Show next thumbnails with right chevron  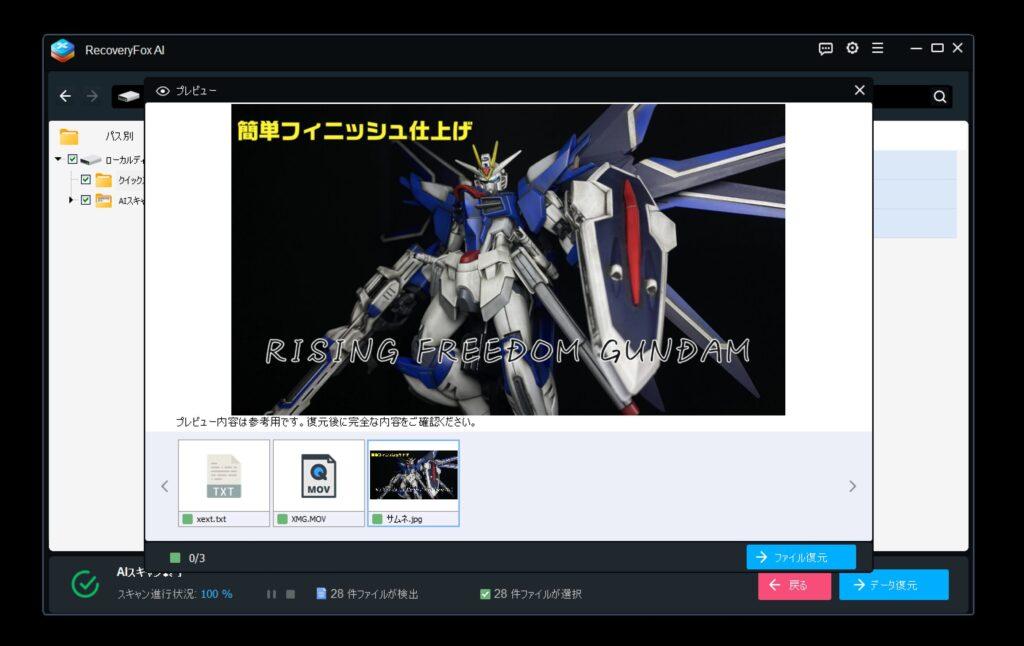click(x=852, y=486)
